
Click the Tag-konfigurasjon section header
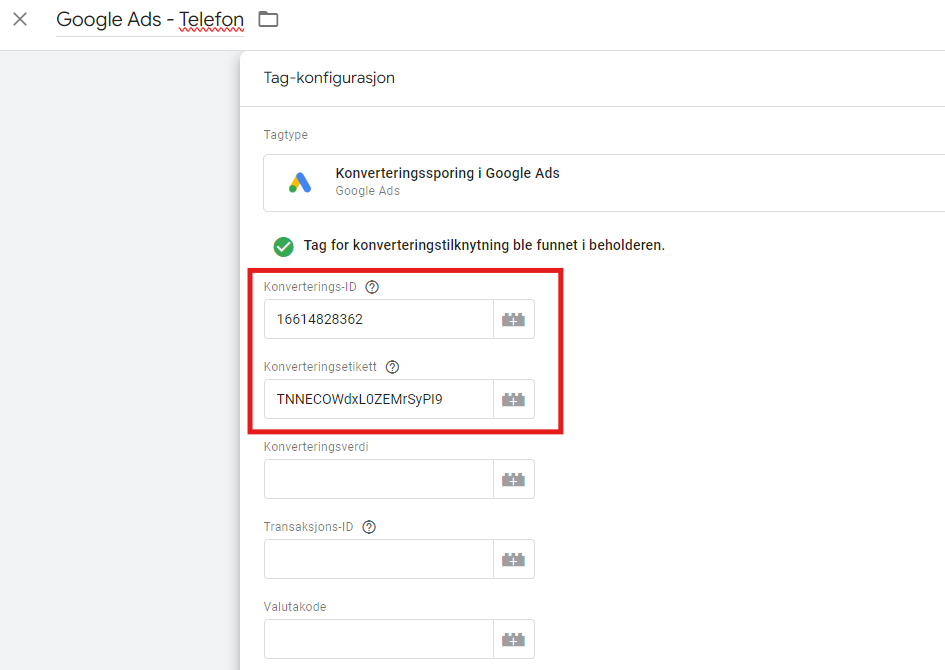tap(329, 77)
